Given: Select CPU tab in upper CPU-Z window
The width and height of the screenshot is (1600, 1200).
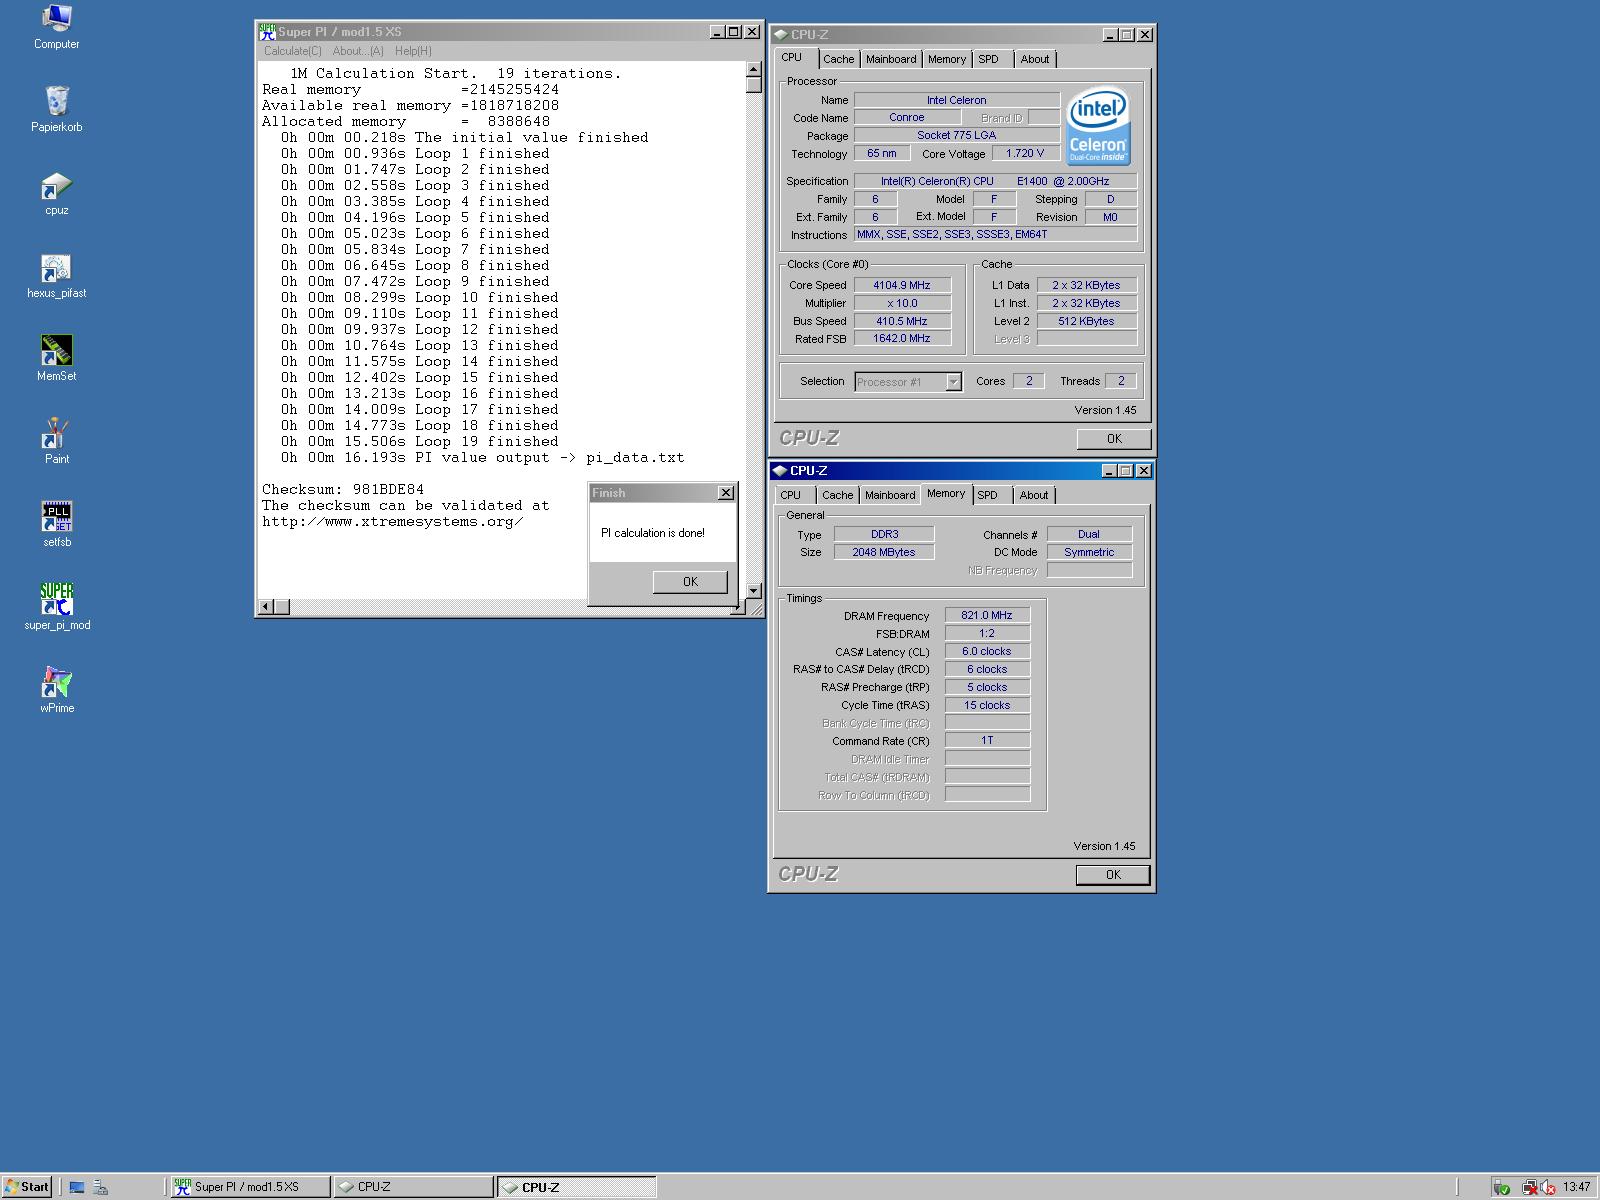Looking at the screenshot, I should tap(792, 58).
